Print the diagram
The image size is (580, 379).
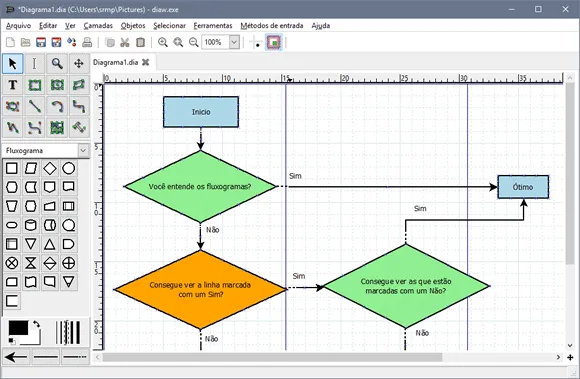pos(87,42)
